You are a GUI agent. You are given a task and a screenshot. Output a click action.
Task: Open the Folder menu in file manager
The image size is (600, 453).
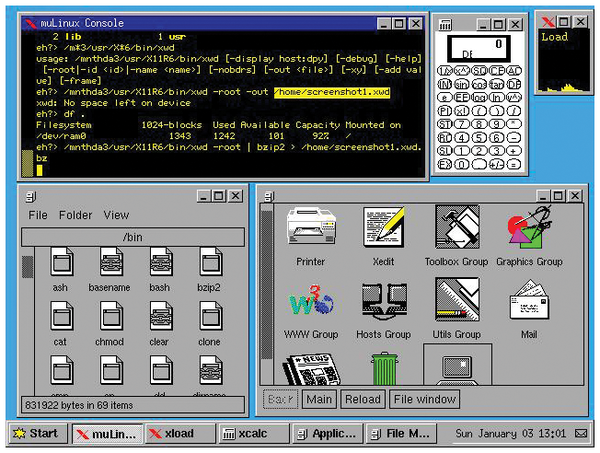click(75, 215)
